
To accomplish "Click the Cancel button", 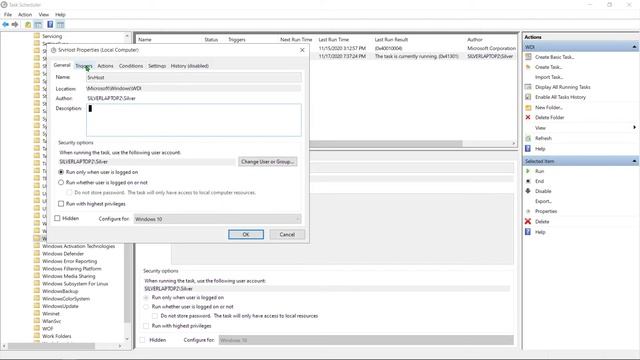I will pyautogui.click(x=287, y=234).
